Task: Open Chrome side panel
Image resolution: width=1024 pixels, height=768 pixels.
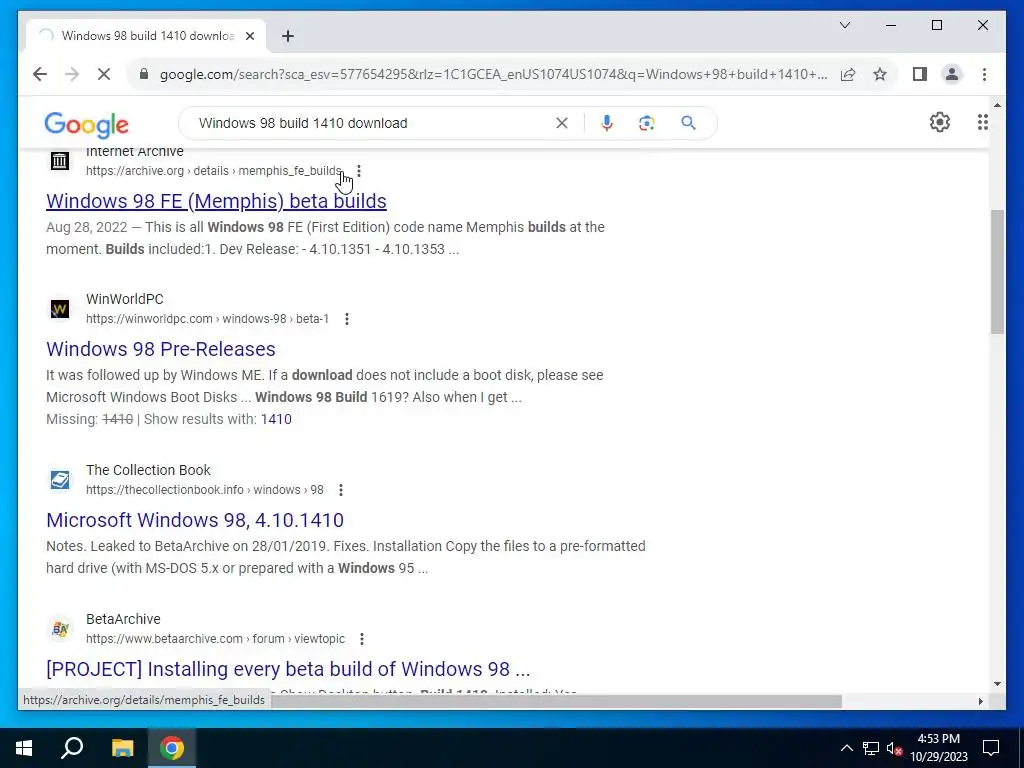Action: 920,74
